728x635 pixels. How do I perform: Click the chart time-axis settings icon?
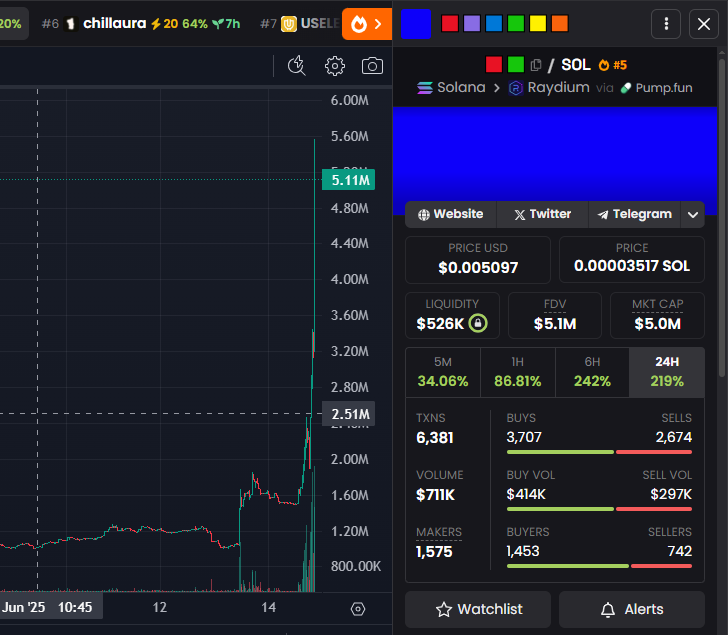click(x=358, y=609)
